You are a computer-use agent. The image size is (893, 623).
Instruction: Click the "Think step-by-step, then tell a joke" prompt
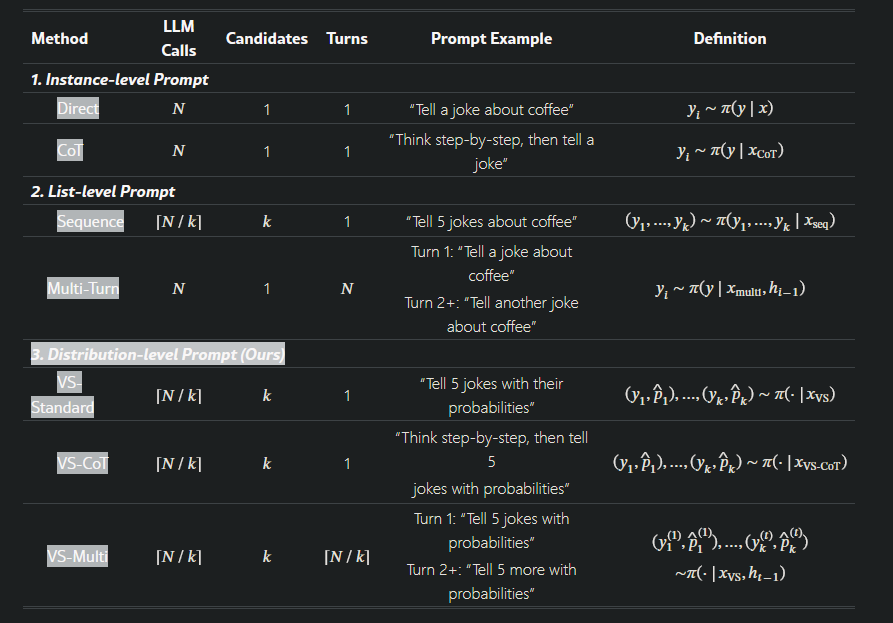click(491, 151)
